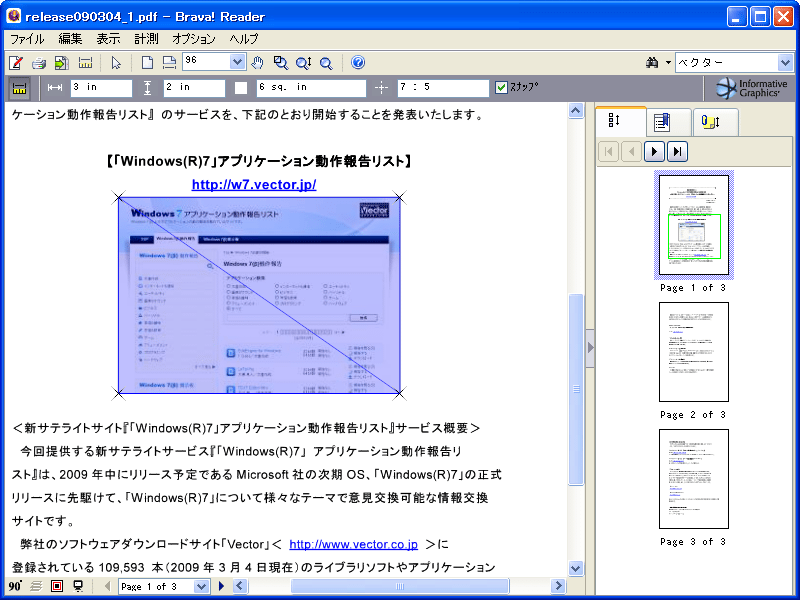The height and width of the screenshot is (600, 800).
Task: Select the Page 3 of 3 thumbnail
Action: [x=694, y=479]
